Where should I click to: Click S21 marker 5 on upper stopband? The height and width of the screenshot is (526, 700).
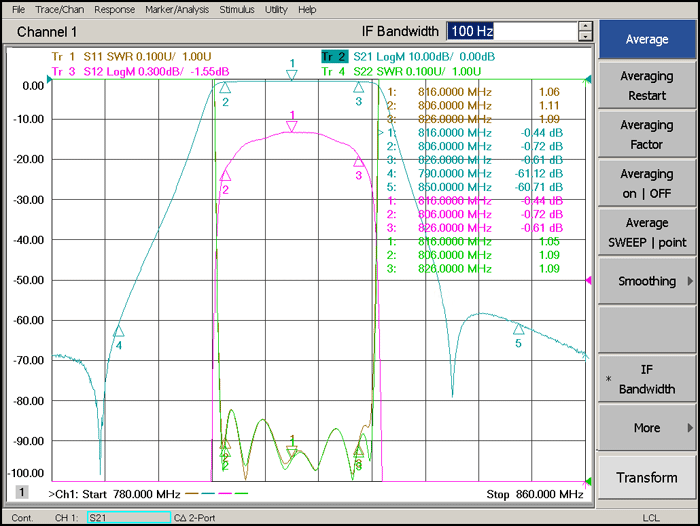click(518, 330)
